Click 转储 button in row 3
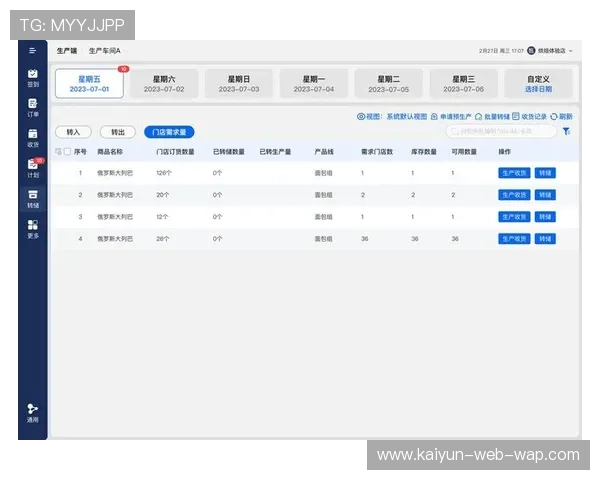 tap(545, 217)
